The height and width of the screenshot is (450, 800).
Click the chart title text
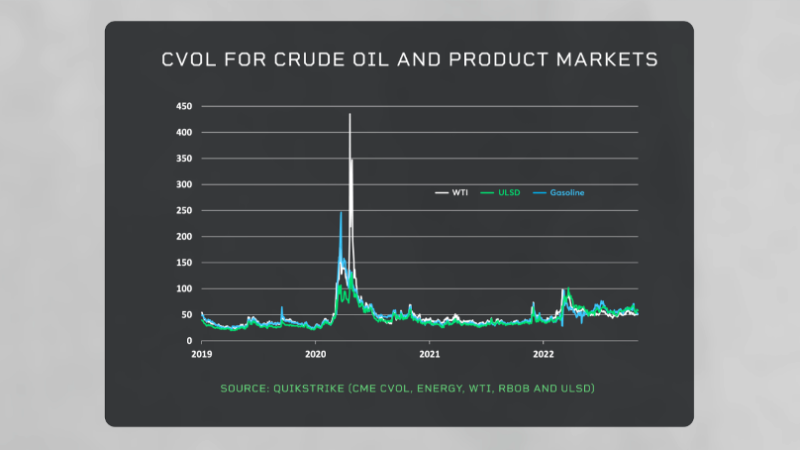410,60
